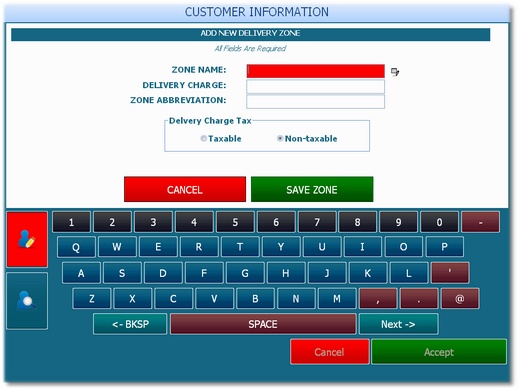Viewport: 520px width, 392px height.
Task: Tap the Q key
Action: [76, 247]
